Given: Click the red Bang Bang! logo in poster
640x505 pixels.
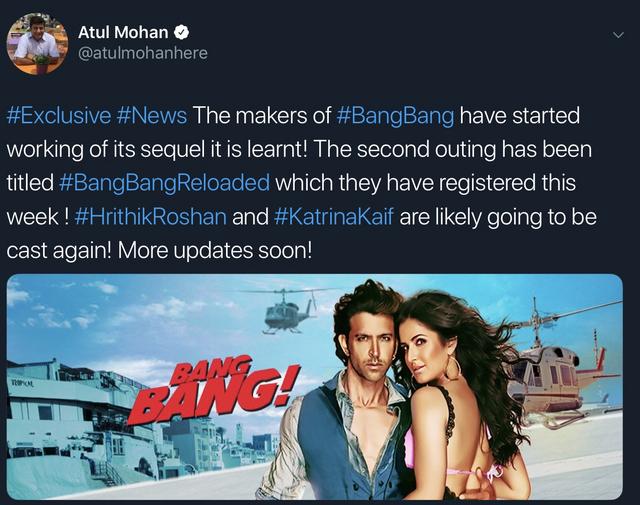Looking at the screenshot, I should click(x=212, y=390).
